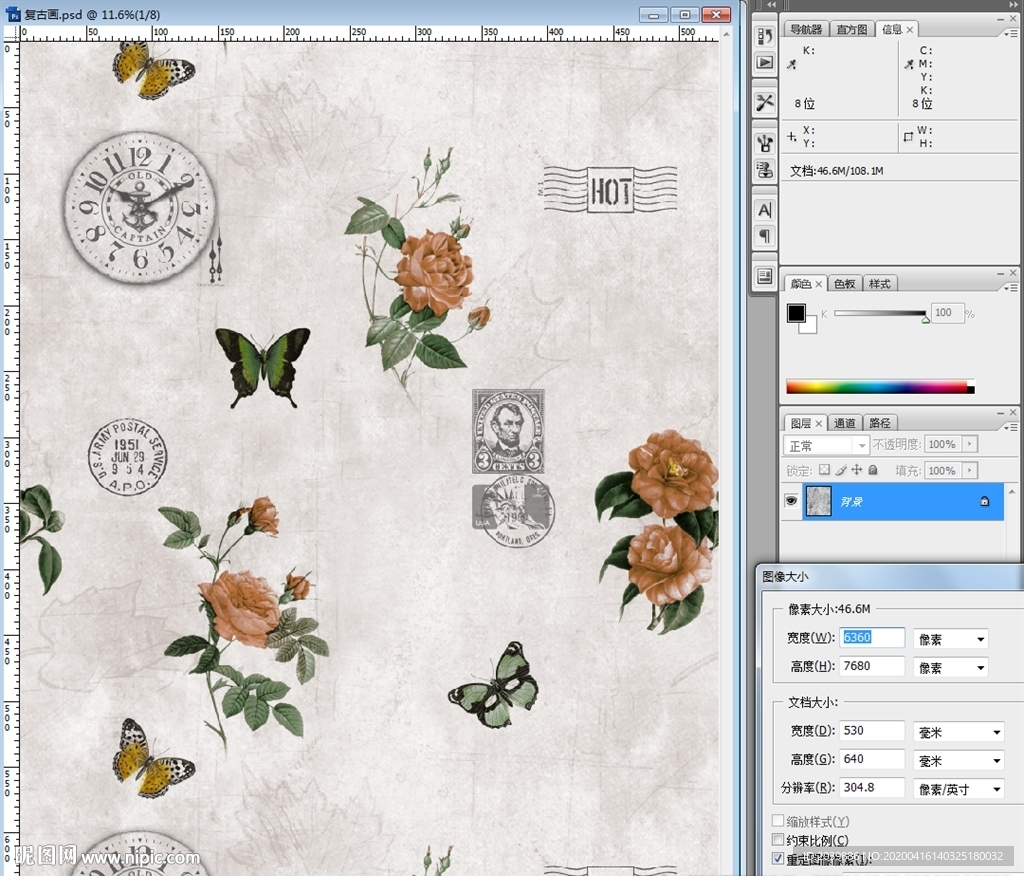Open the Clone Source stamp icon
The image size is (1024, 876).
click(765, 169)
